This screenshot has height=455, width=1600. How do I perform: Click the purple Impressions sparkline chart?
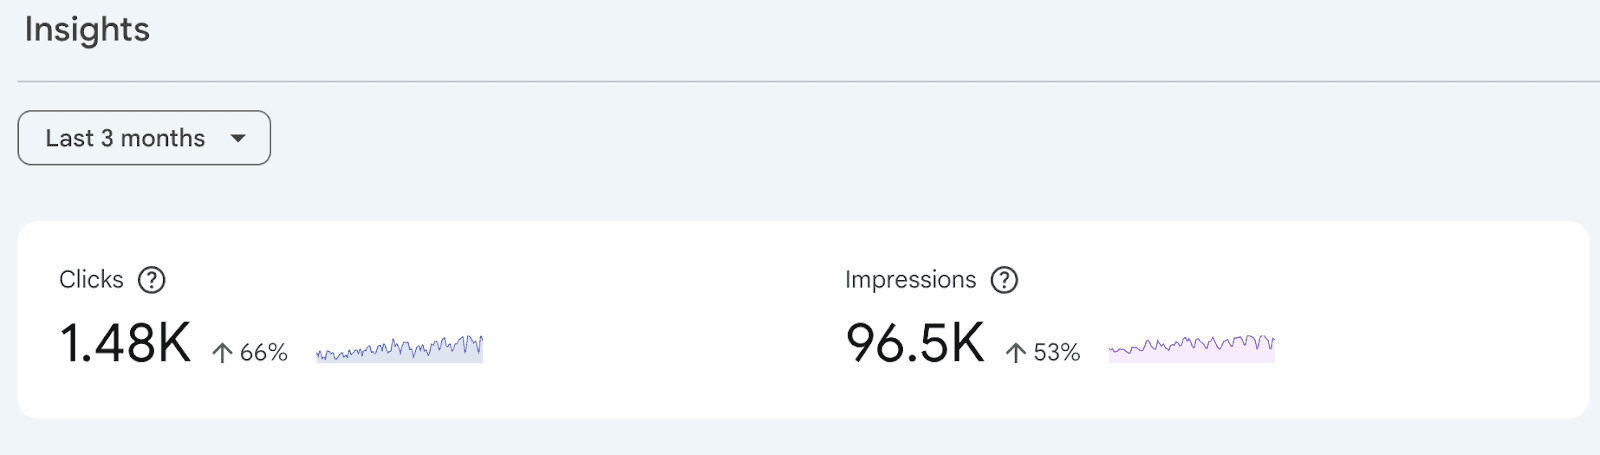[1191, 348]
